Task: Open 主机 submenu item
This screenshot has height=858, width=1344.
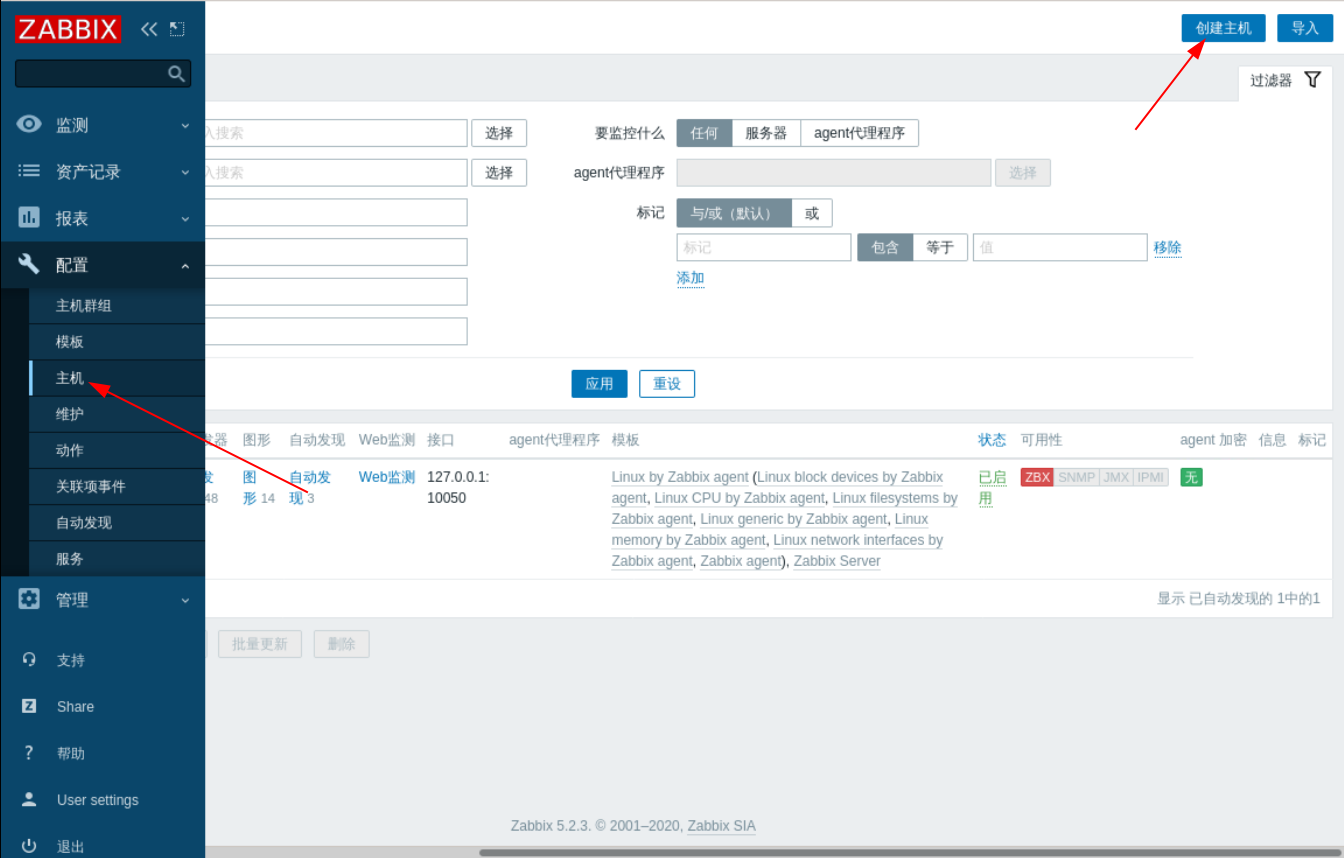Action: tap(117, 378)
